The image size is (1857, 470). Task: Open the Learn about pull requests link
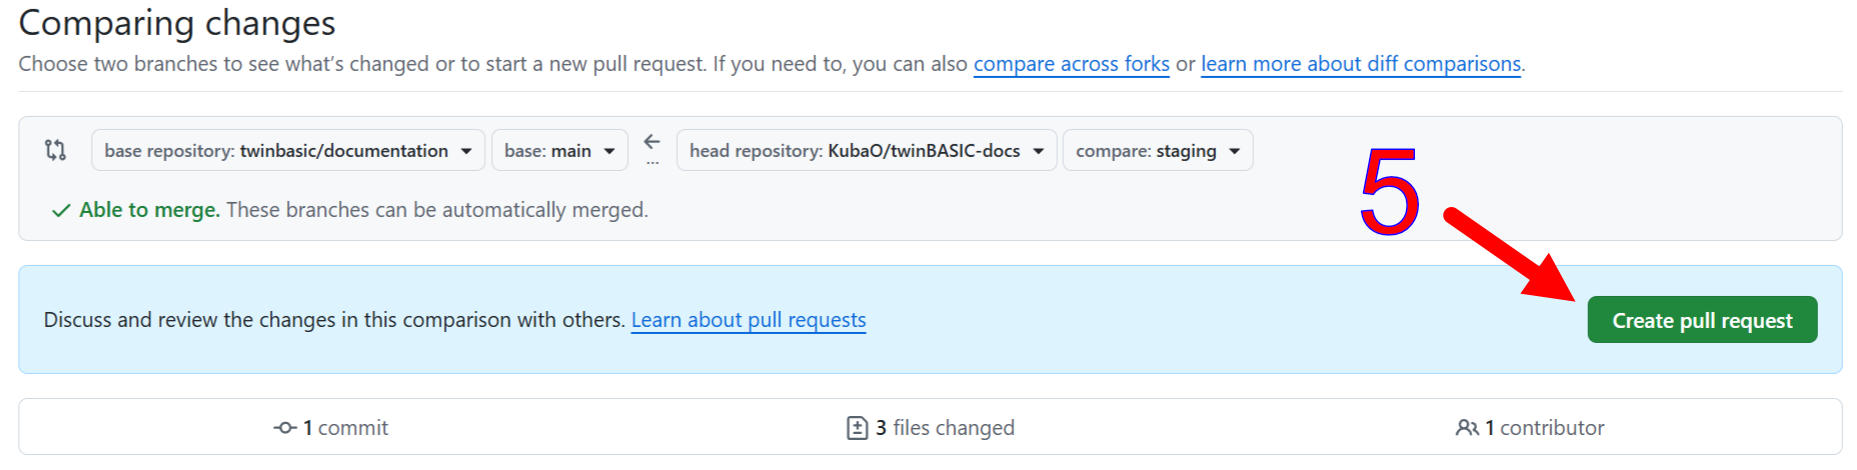[x=748, y=320]
